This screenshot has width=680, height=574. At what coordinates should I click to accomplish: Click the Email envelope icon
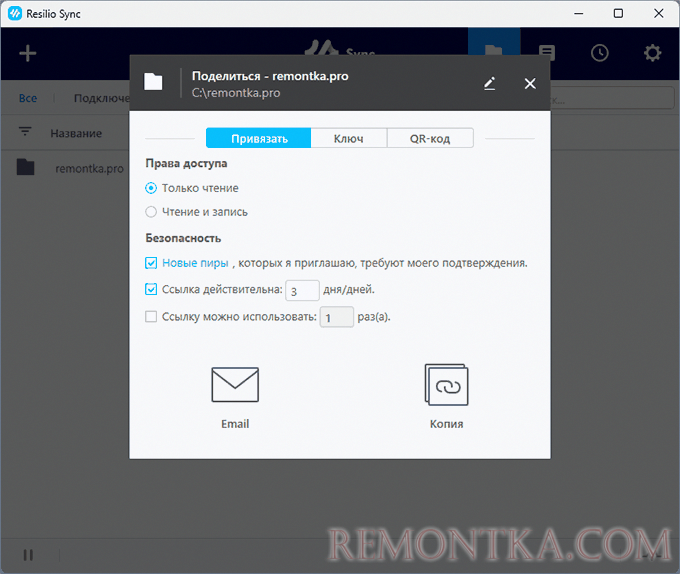point(235,385)
